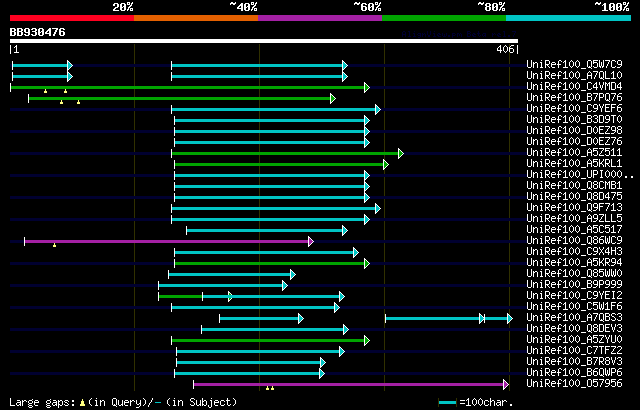640x410 pixels.
Task: Click the first short cyan segment of Q5W7C9
Action: pos(42,65)
